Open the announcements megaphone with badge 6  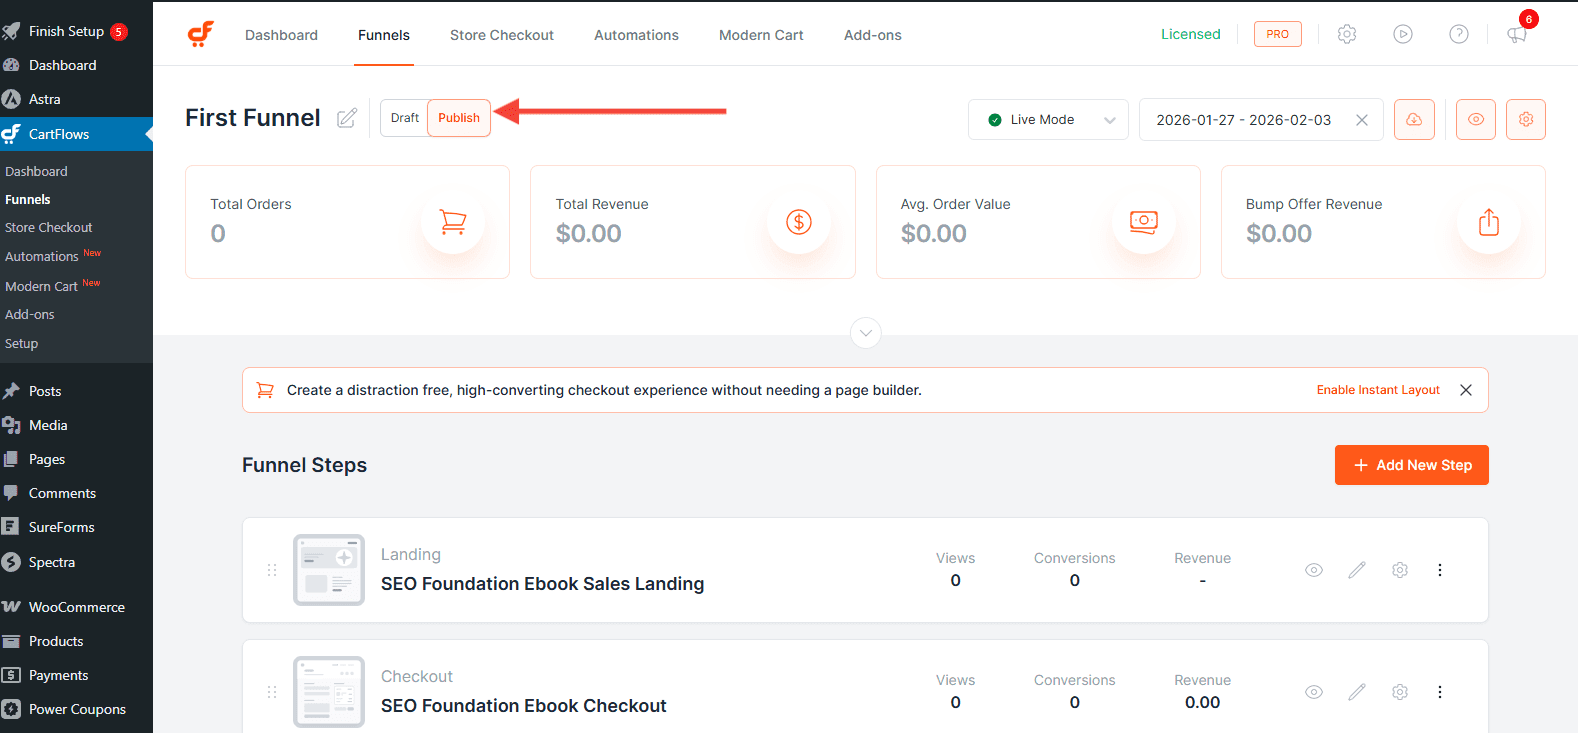pos(1517,34)
